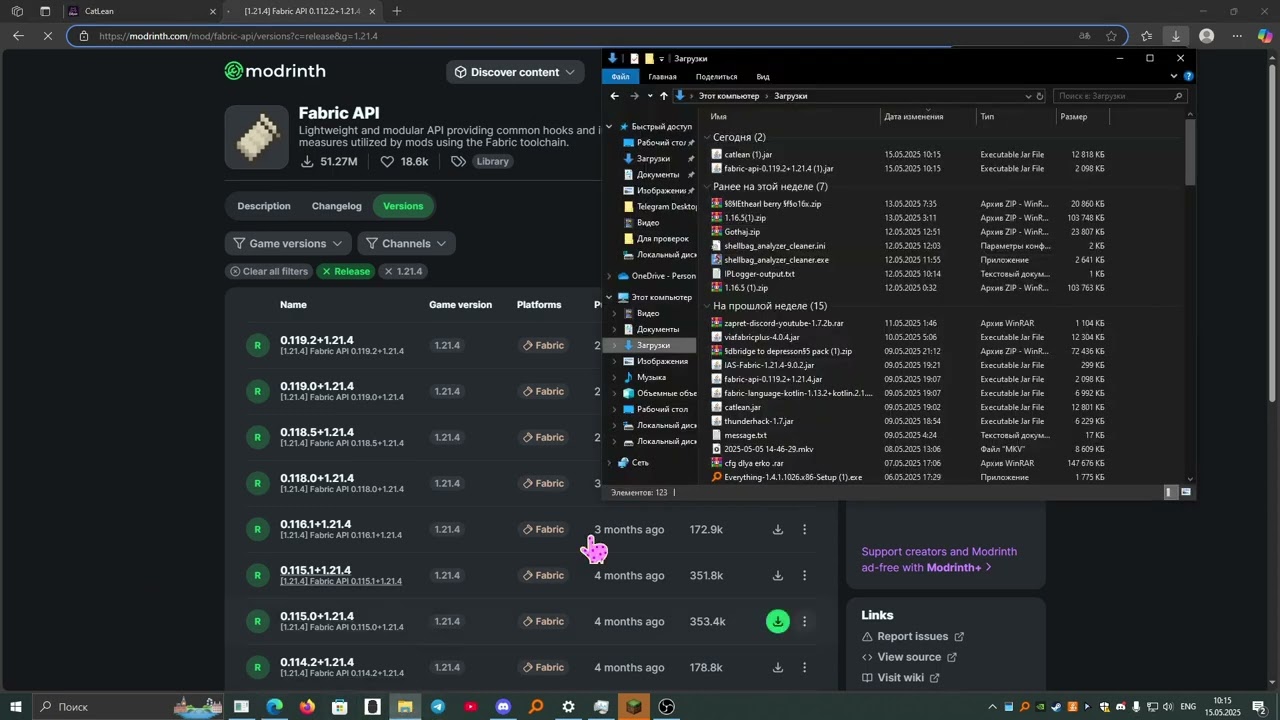1280x720 pixels.
Task: Collapse the 'Ранее на этой неделе (7)' group
Action: [708, 187]
